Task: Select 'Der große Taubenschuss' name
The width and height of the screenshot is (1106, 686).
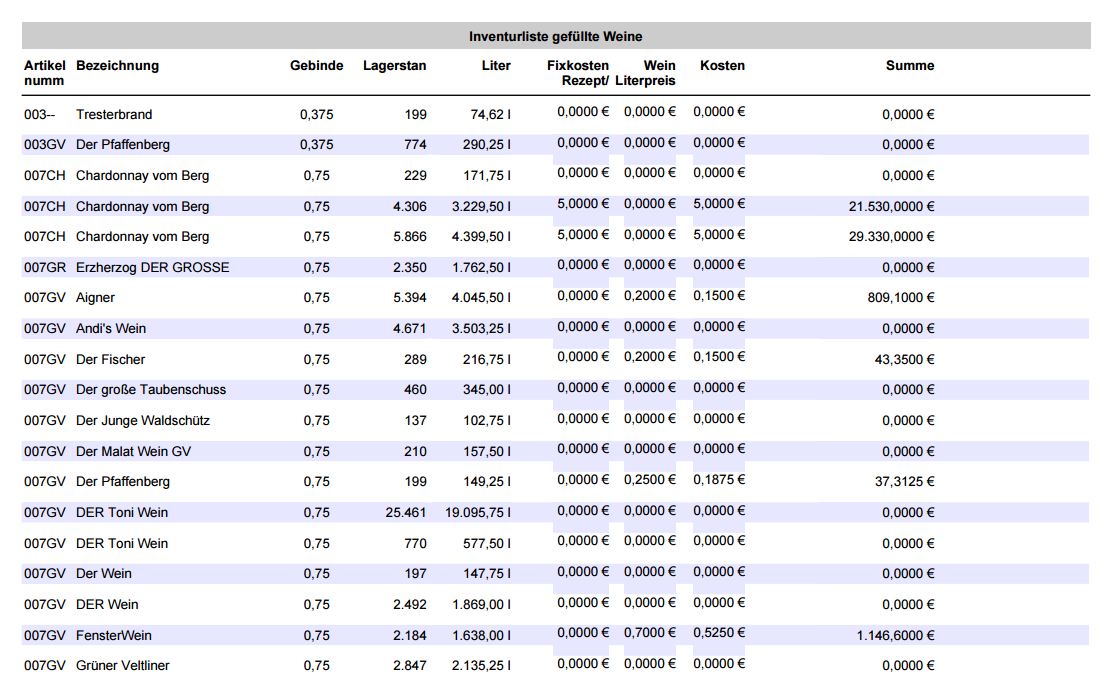Action: [151, 390]
